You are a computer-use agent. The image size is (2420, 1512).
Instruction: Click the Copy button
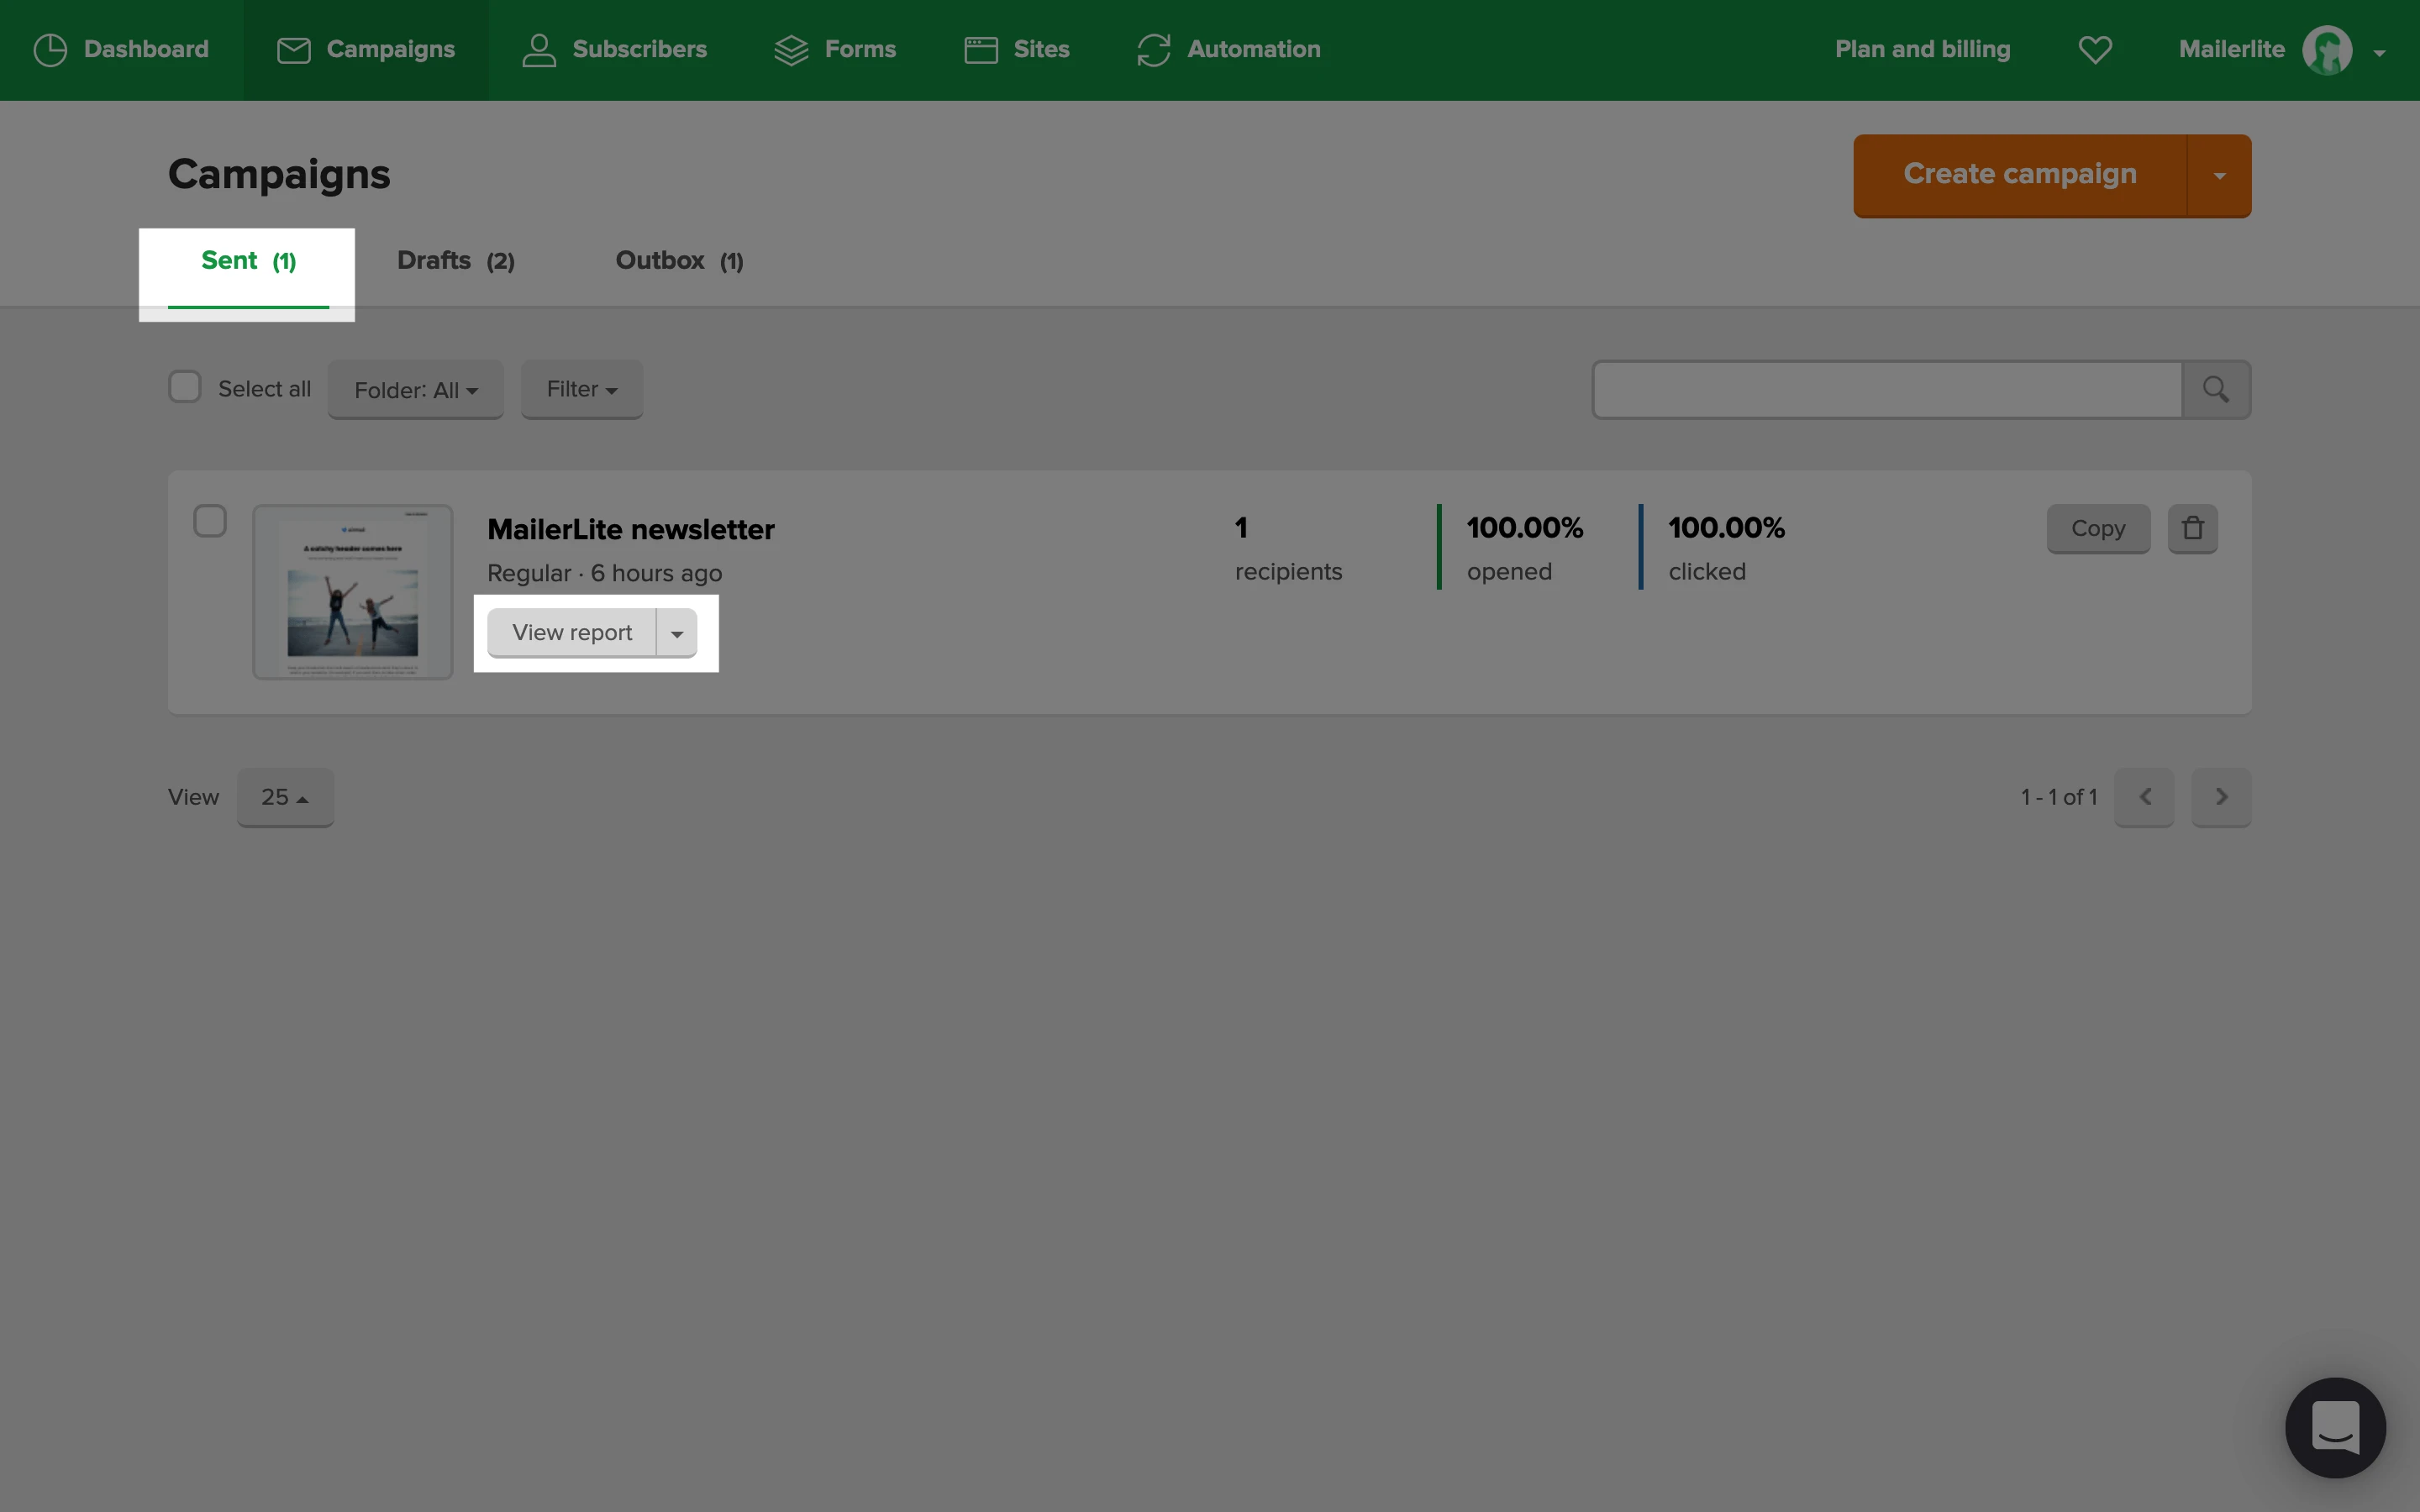coord(2097,528)
